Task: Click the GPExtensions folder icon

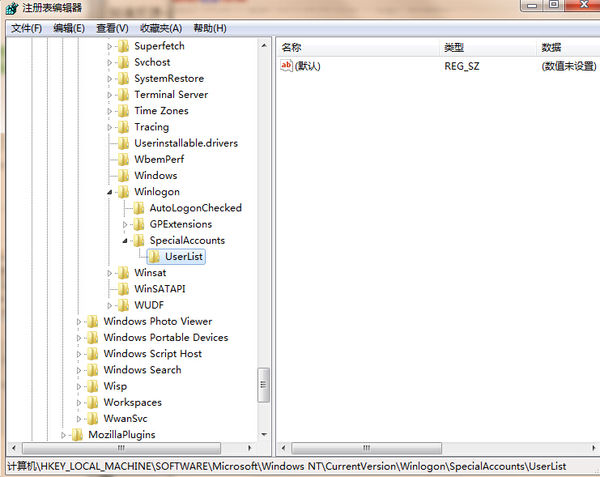Action: (x=139, y=224)
